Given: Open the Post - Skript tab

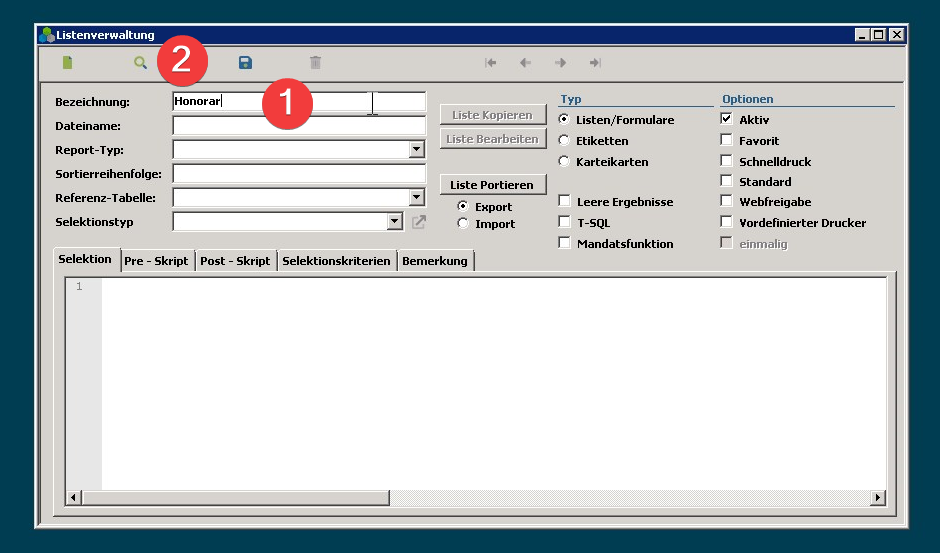Looking at the screenshot, I should 236,261.
